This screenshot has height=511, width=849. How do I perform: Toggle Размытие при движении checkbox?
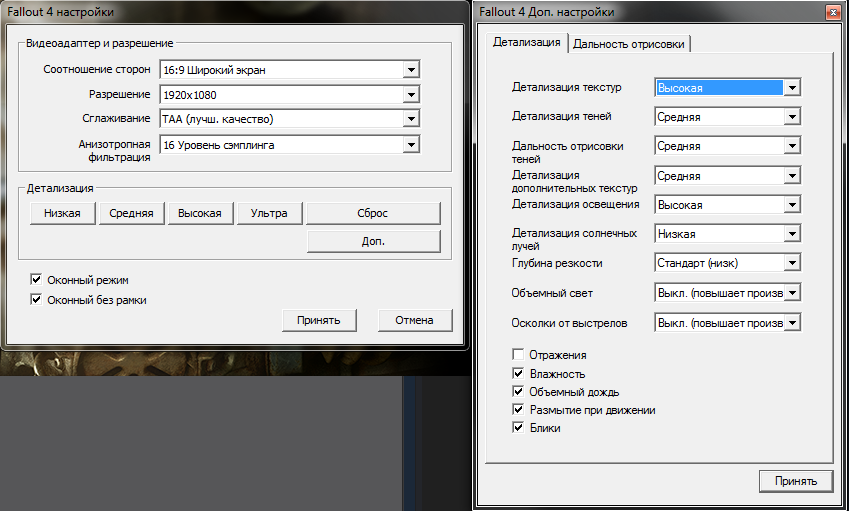(x=518, y=409)
